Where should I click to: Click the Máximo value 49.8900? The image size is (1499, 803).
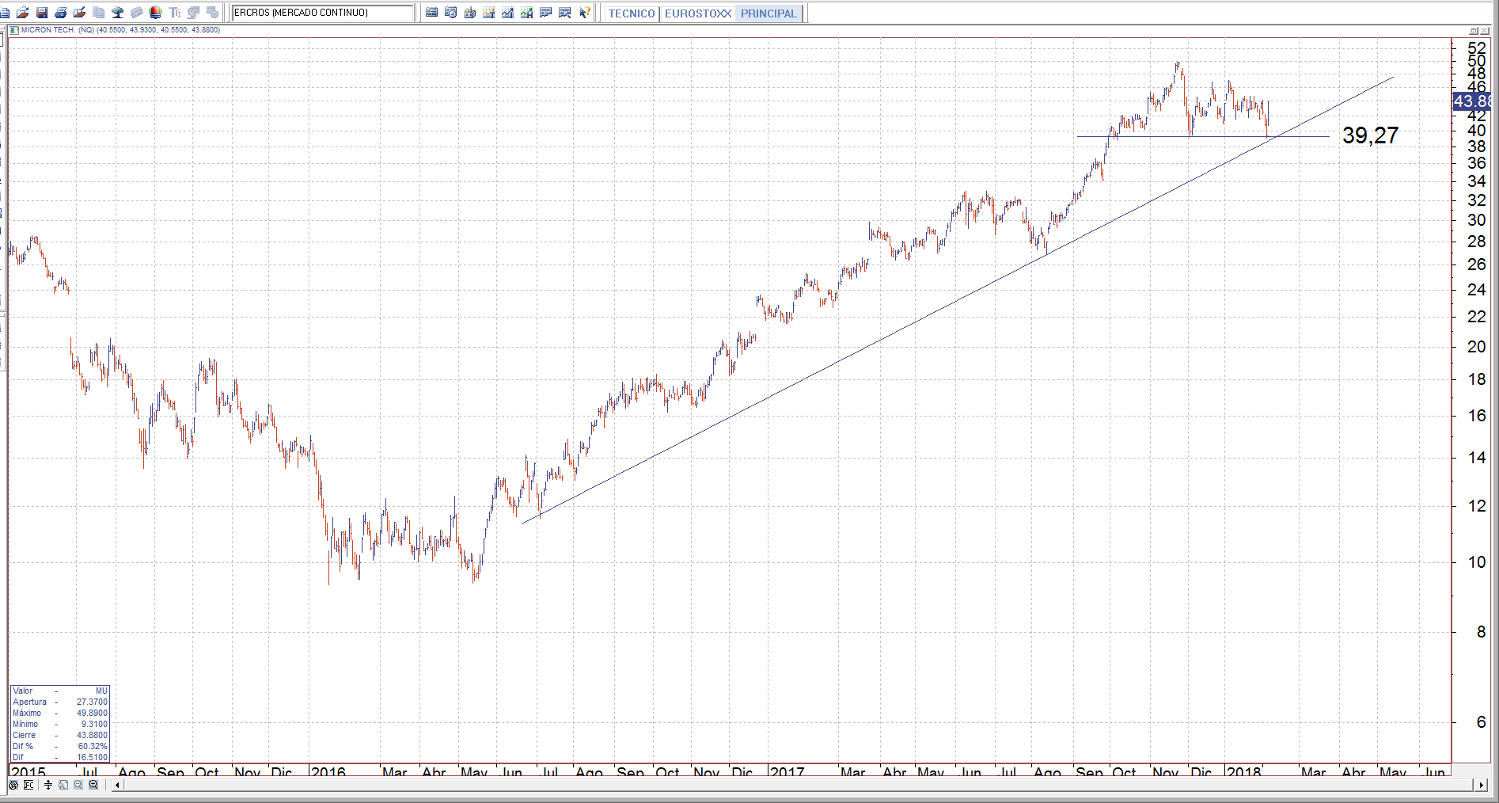click(x=91, y=713)
